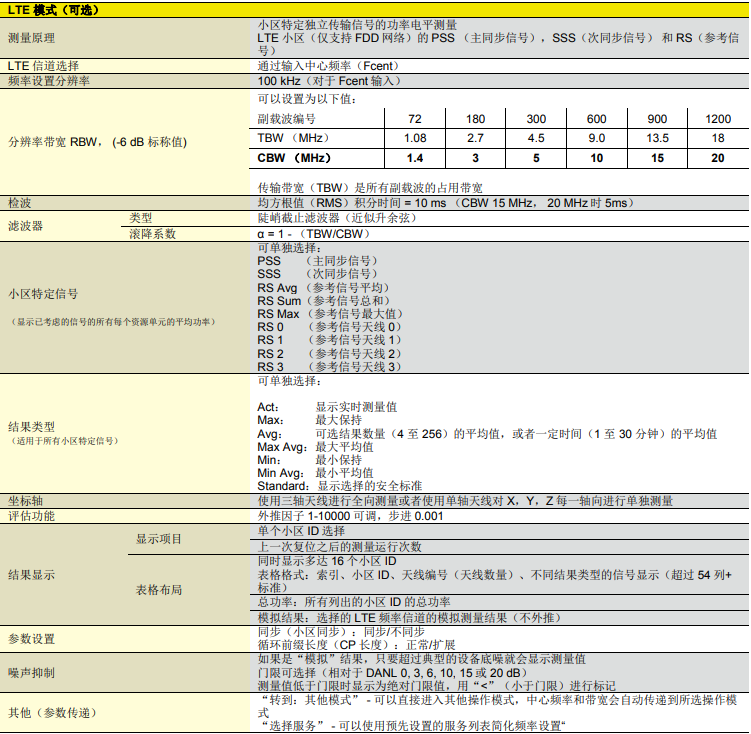Image resolution: width=751 pixels, height=734 pixels.
Task: Click the 'CBW （MHz）' row header
Action: click(294, 158)
